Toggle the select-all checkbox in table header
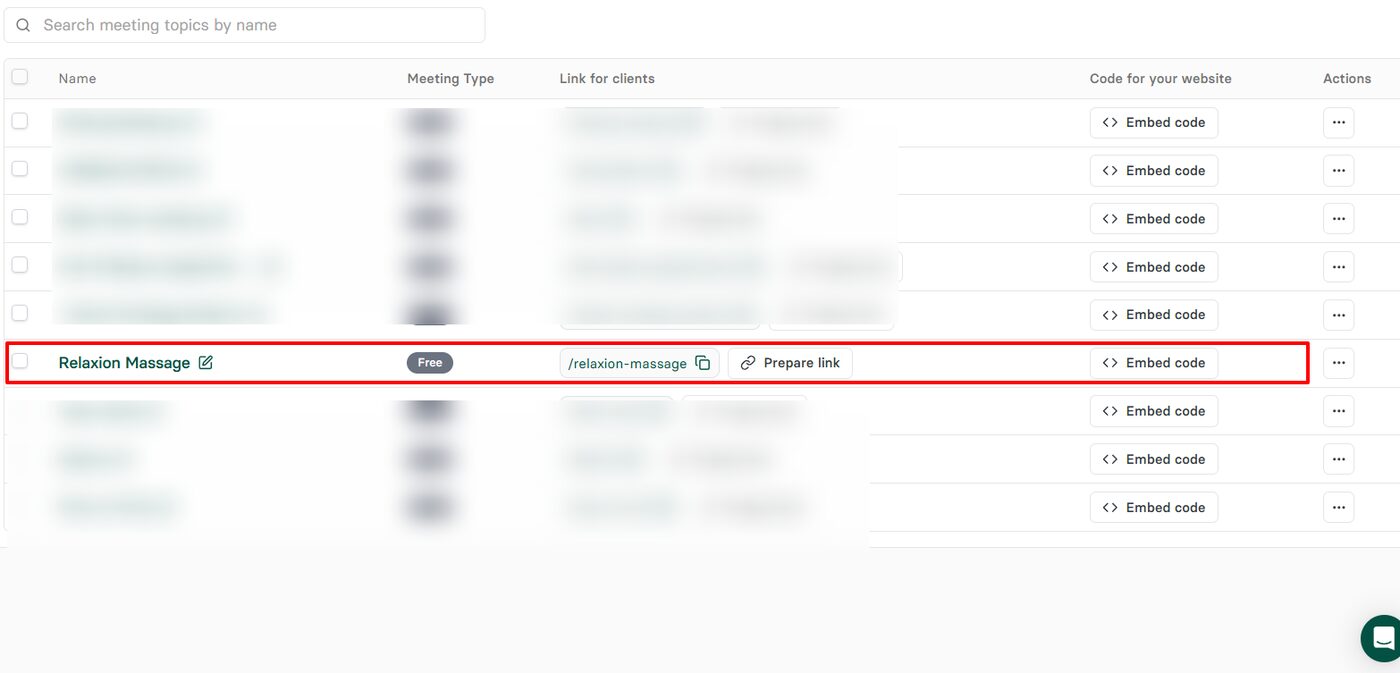Screen dimensions: 1400x673 pyautogui.click(x=20, y=77)
